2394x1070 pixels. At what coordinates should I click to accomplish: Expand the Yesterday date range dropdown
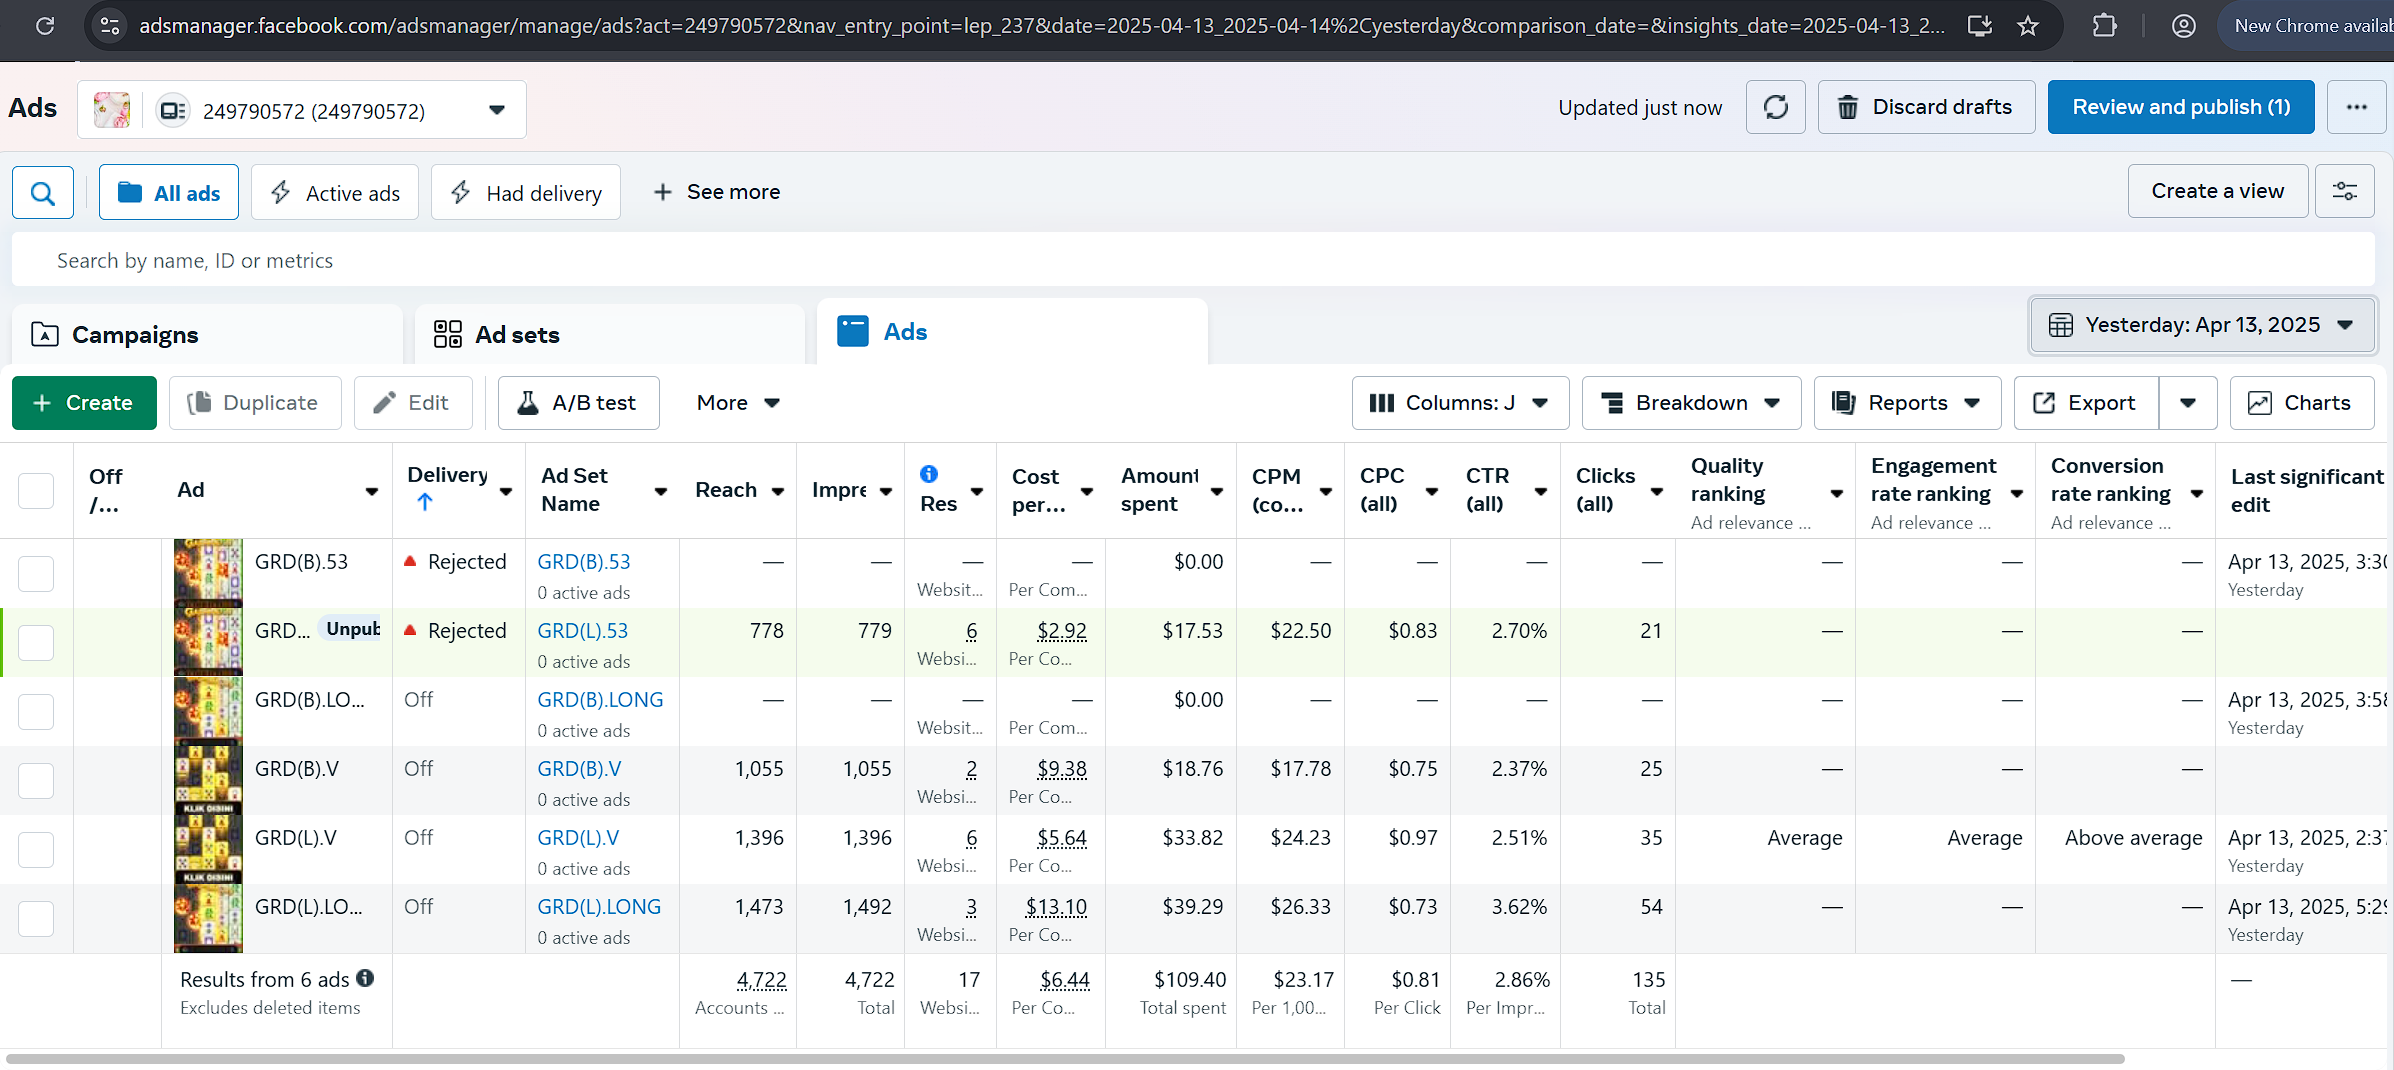click(x=2202, y=325)
